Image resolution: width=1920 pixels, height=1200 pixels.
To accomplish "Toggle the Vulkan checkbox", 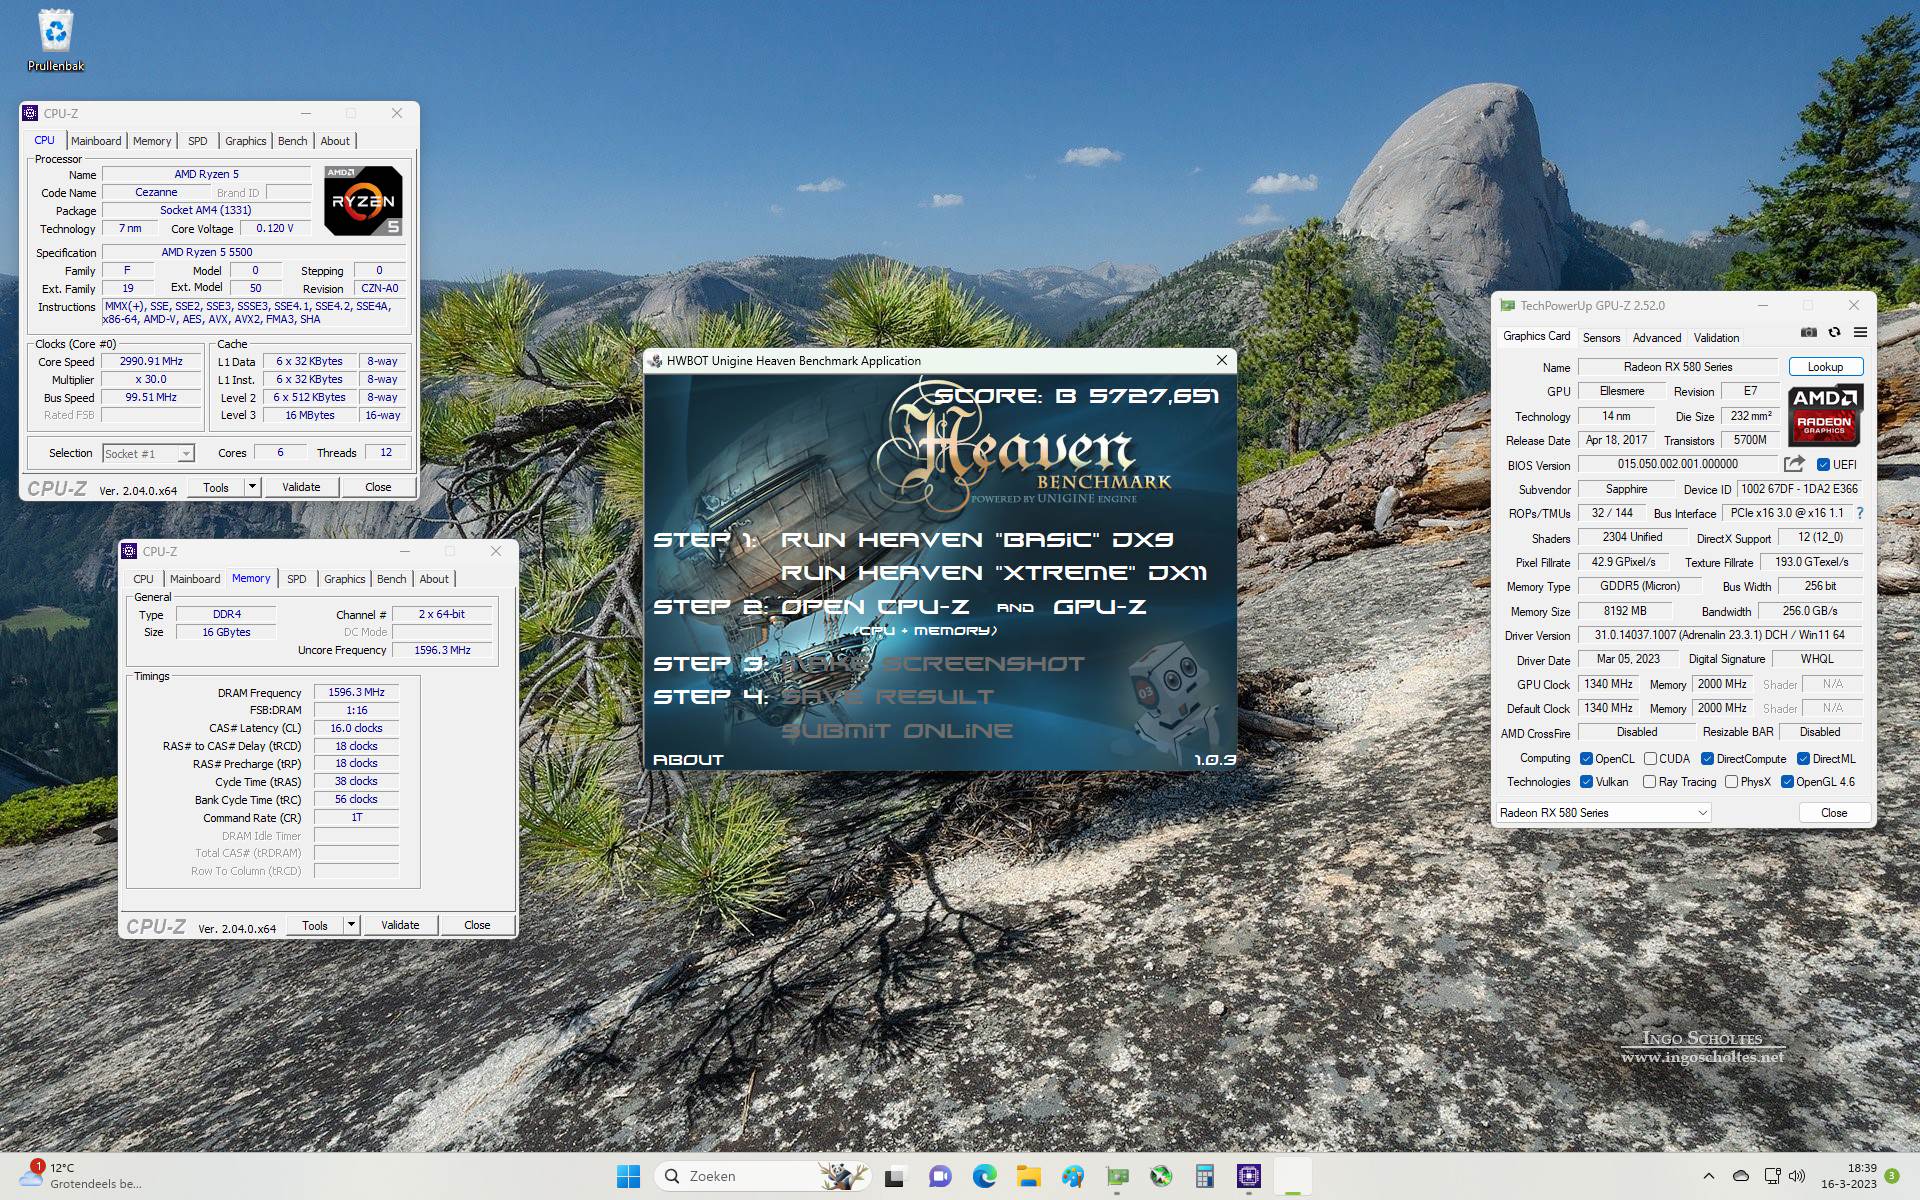I will [x=1586, y=781].
